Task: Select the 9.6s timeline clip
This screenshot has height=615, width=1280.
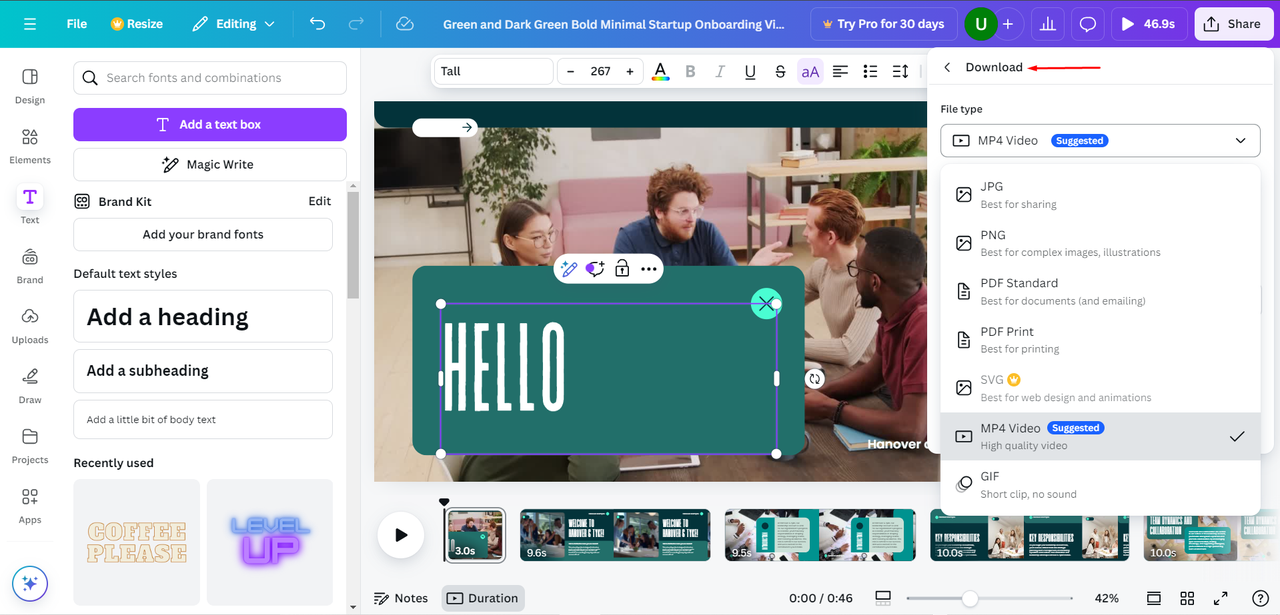Action: (x=615, y=535)
